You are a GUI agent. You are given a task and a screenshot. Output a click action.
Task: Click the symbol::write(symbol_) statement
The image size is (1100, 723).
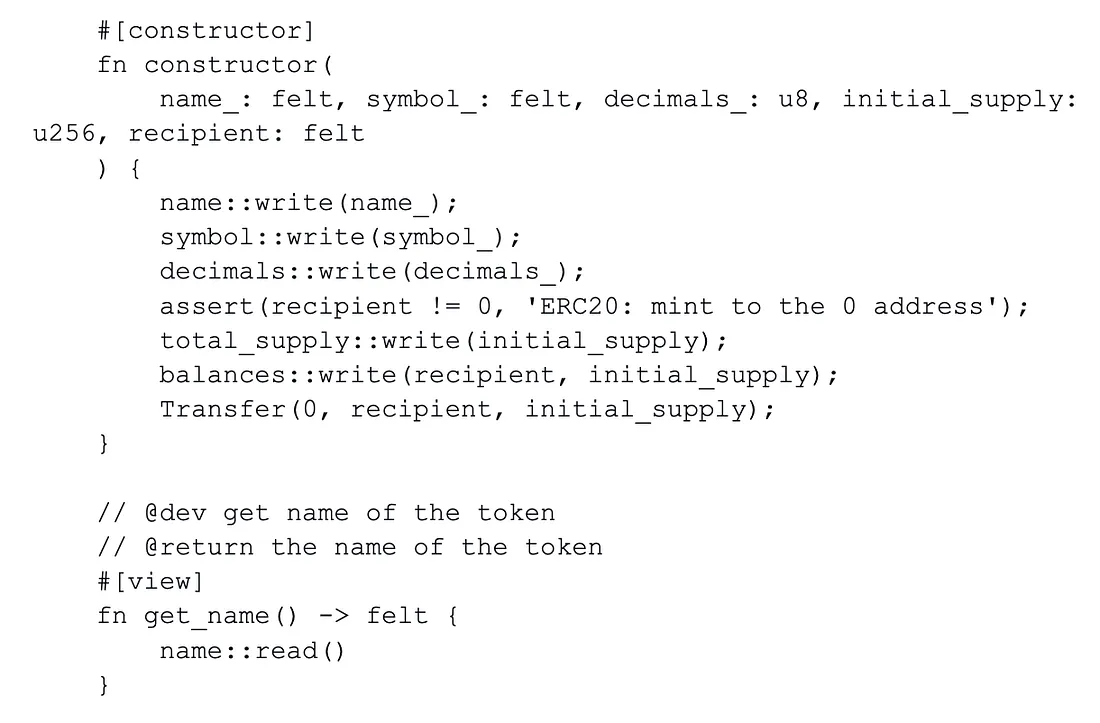coord(340,237)
